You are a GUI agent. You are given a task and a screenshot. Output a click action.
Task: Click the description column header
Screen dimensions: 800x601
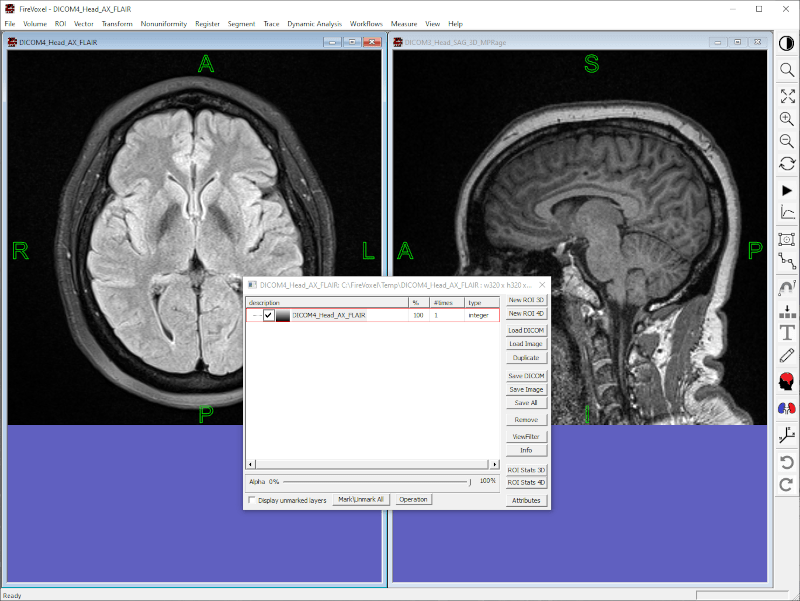point(327,303)
